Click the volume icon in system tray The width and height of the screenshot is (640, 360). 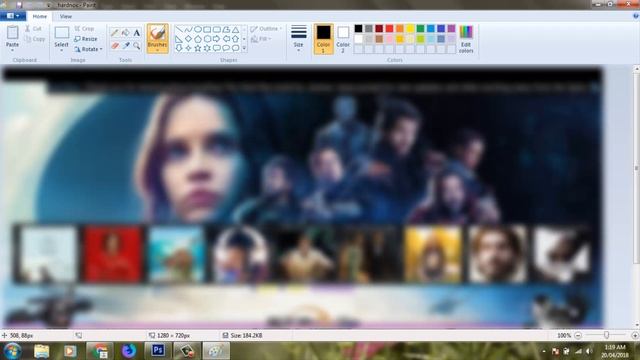click(x=589, y=351)
